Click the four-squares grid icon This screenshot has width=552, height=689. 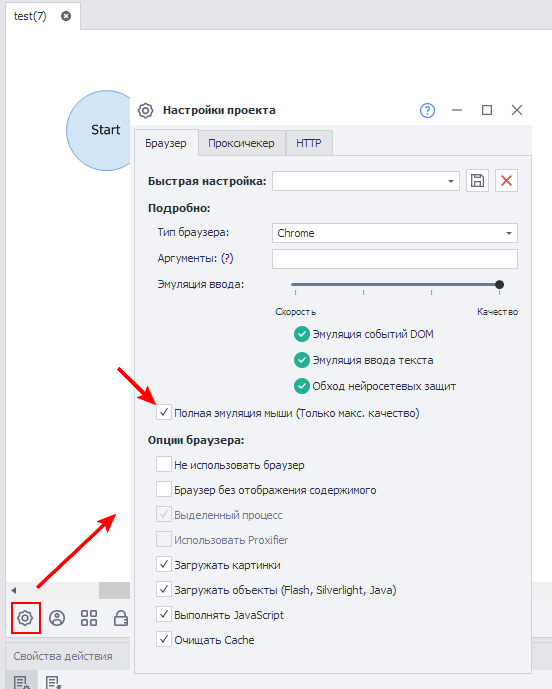pos(89,618)
